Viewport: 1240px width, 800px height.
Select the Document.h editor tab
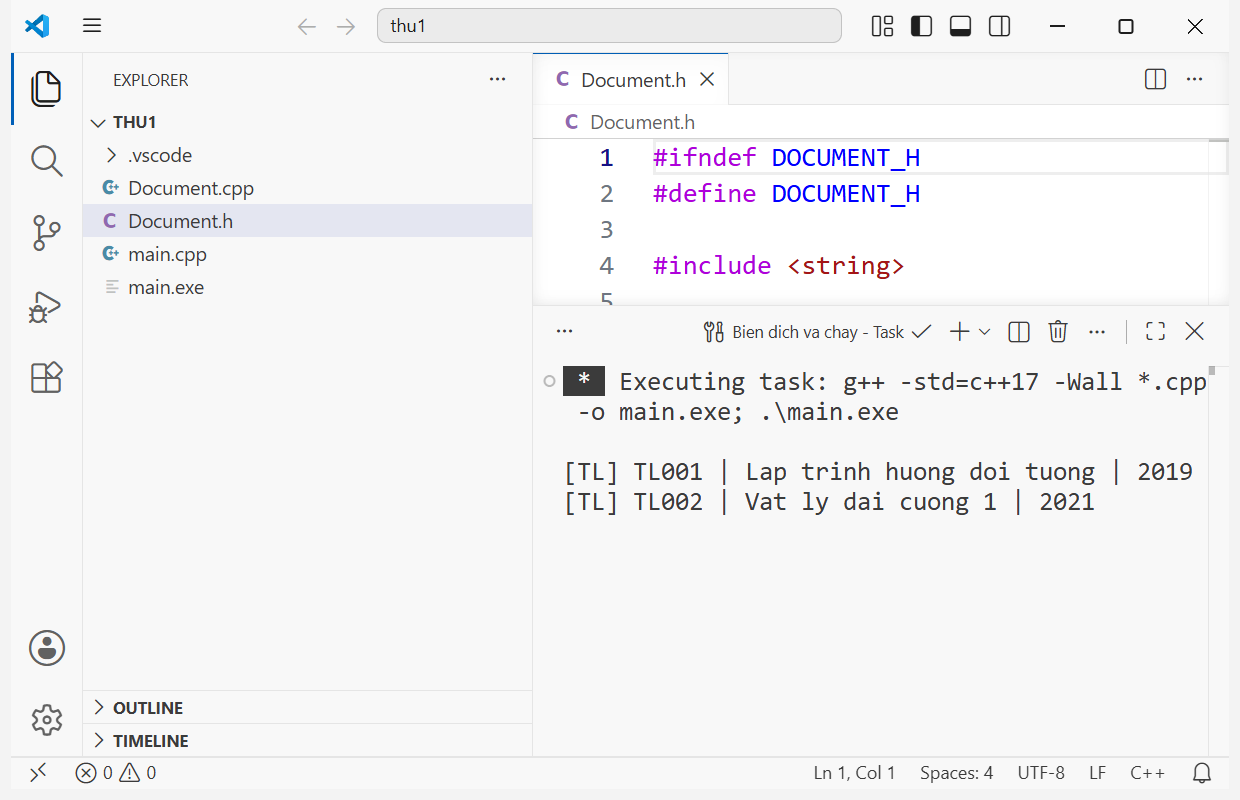(631, 79)
